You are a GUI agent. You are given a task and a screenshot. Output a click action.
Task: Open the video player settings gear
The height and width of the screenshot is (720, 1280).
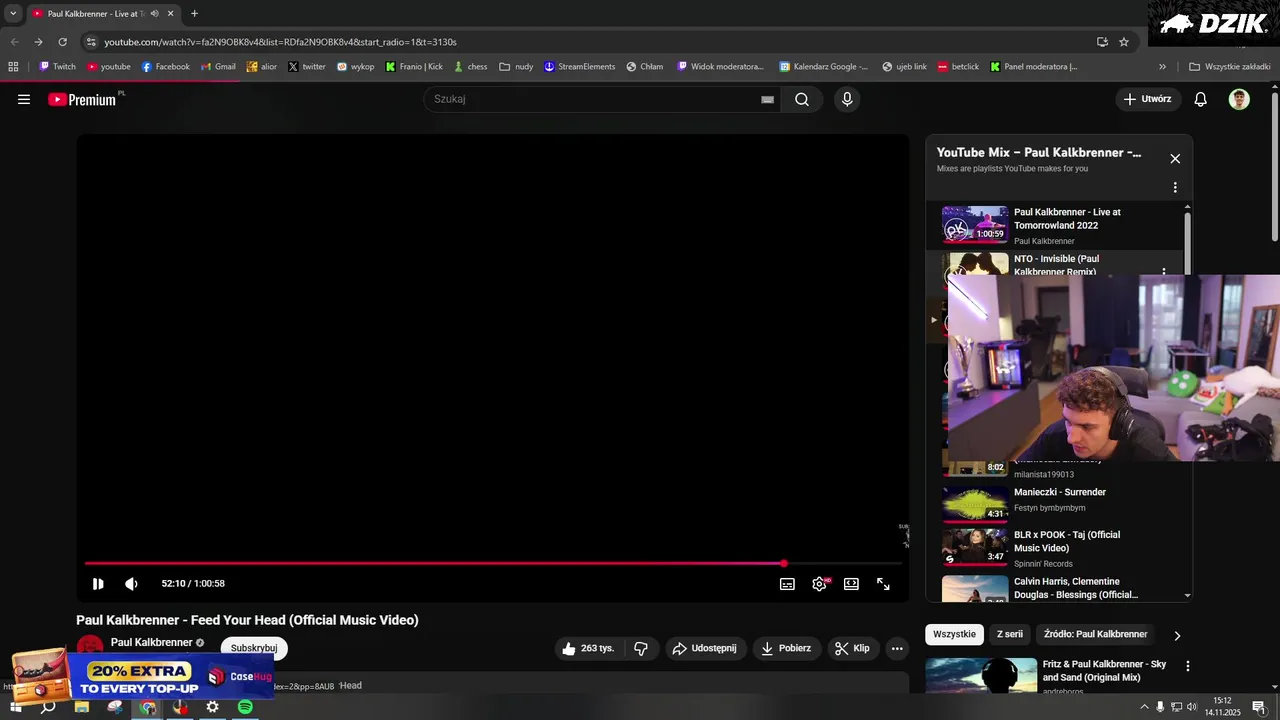[819, 584]
